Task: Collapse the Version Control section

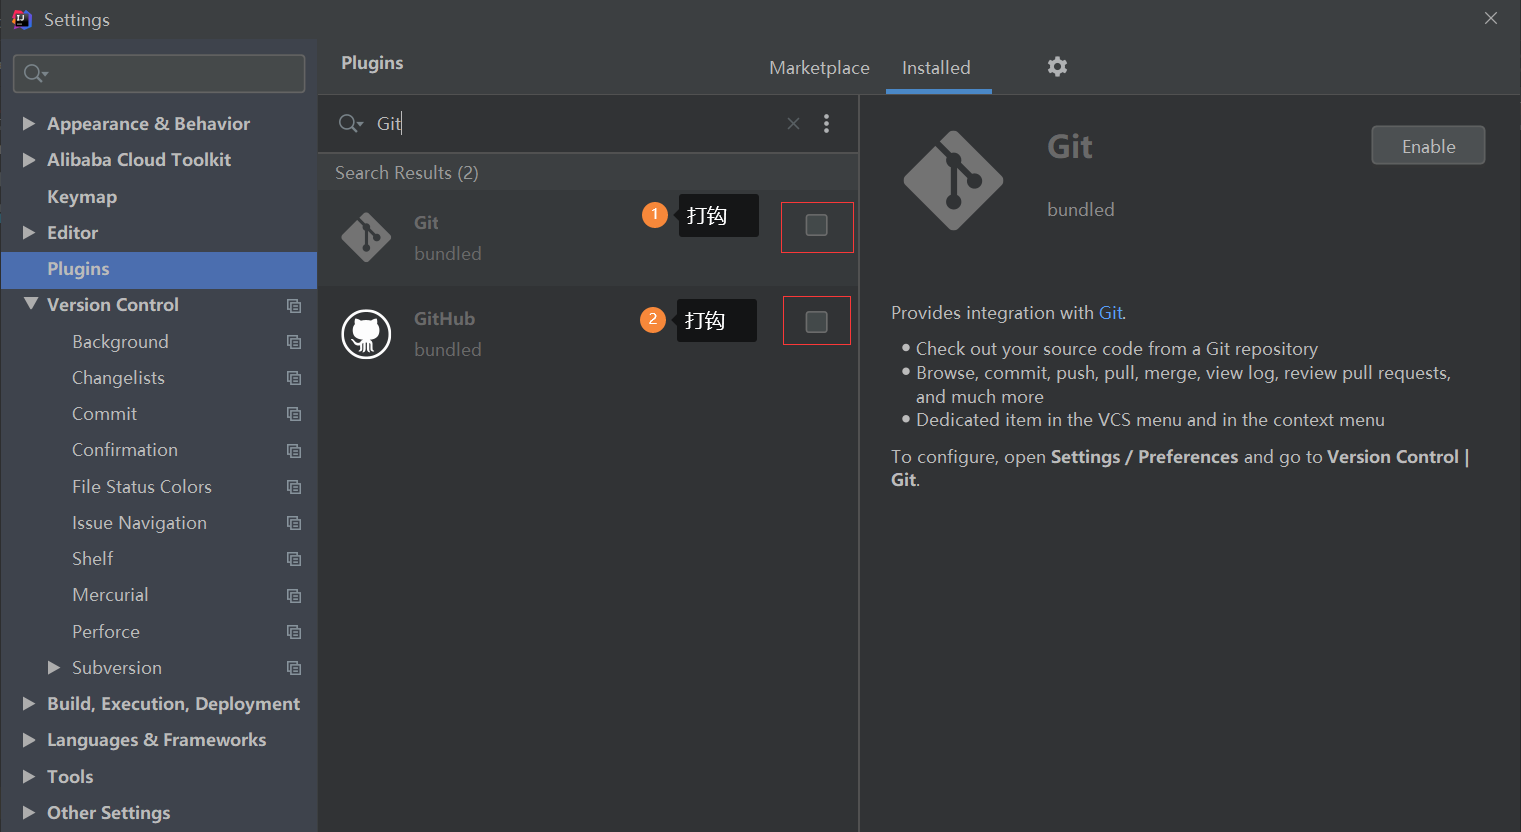Action: click(x=29, y=304)
